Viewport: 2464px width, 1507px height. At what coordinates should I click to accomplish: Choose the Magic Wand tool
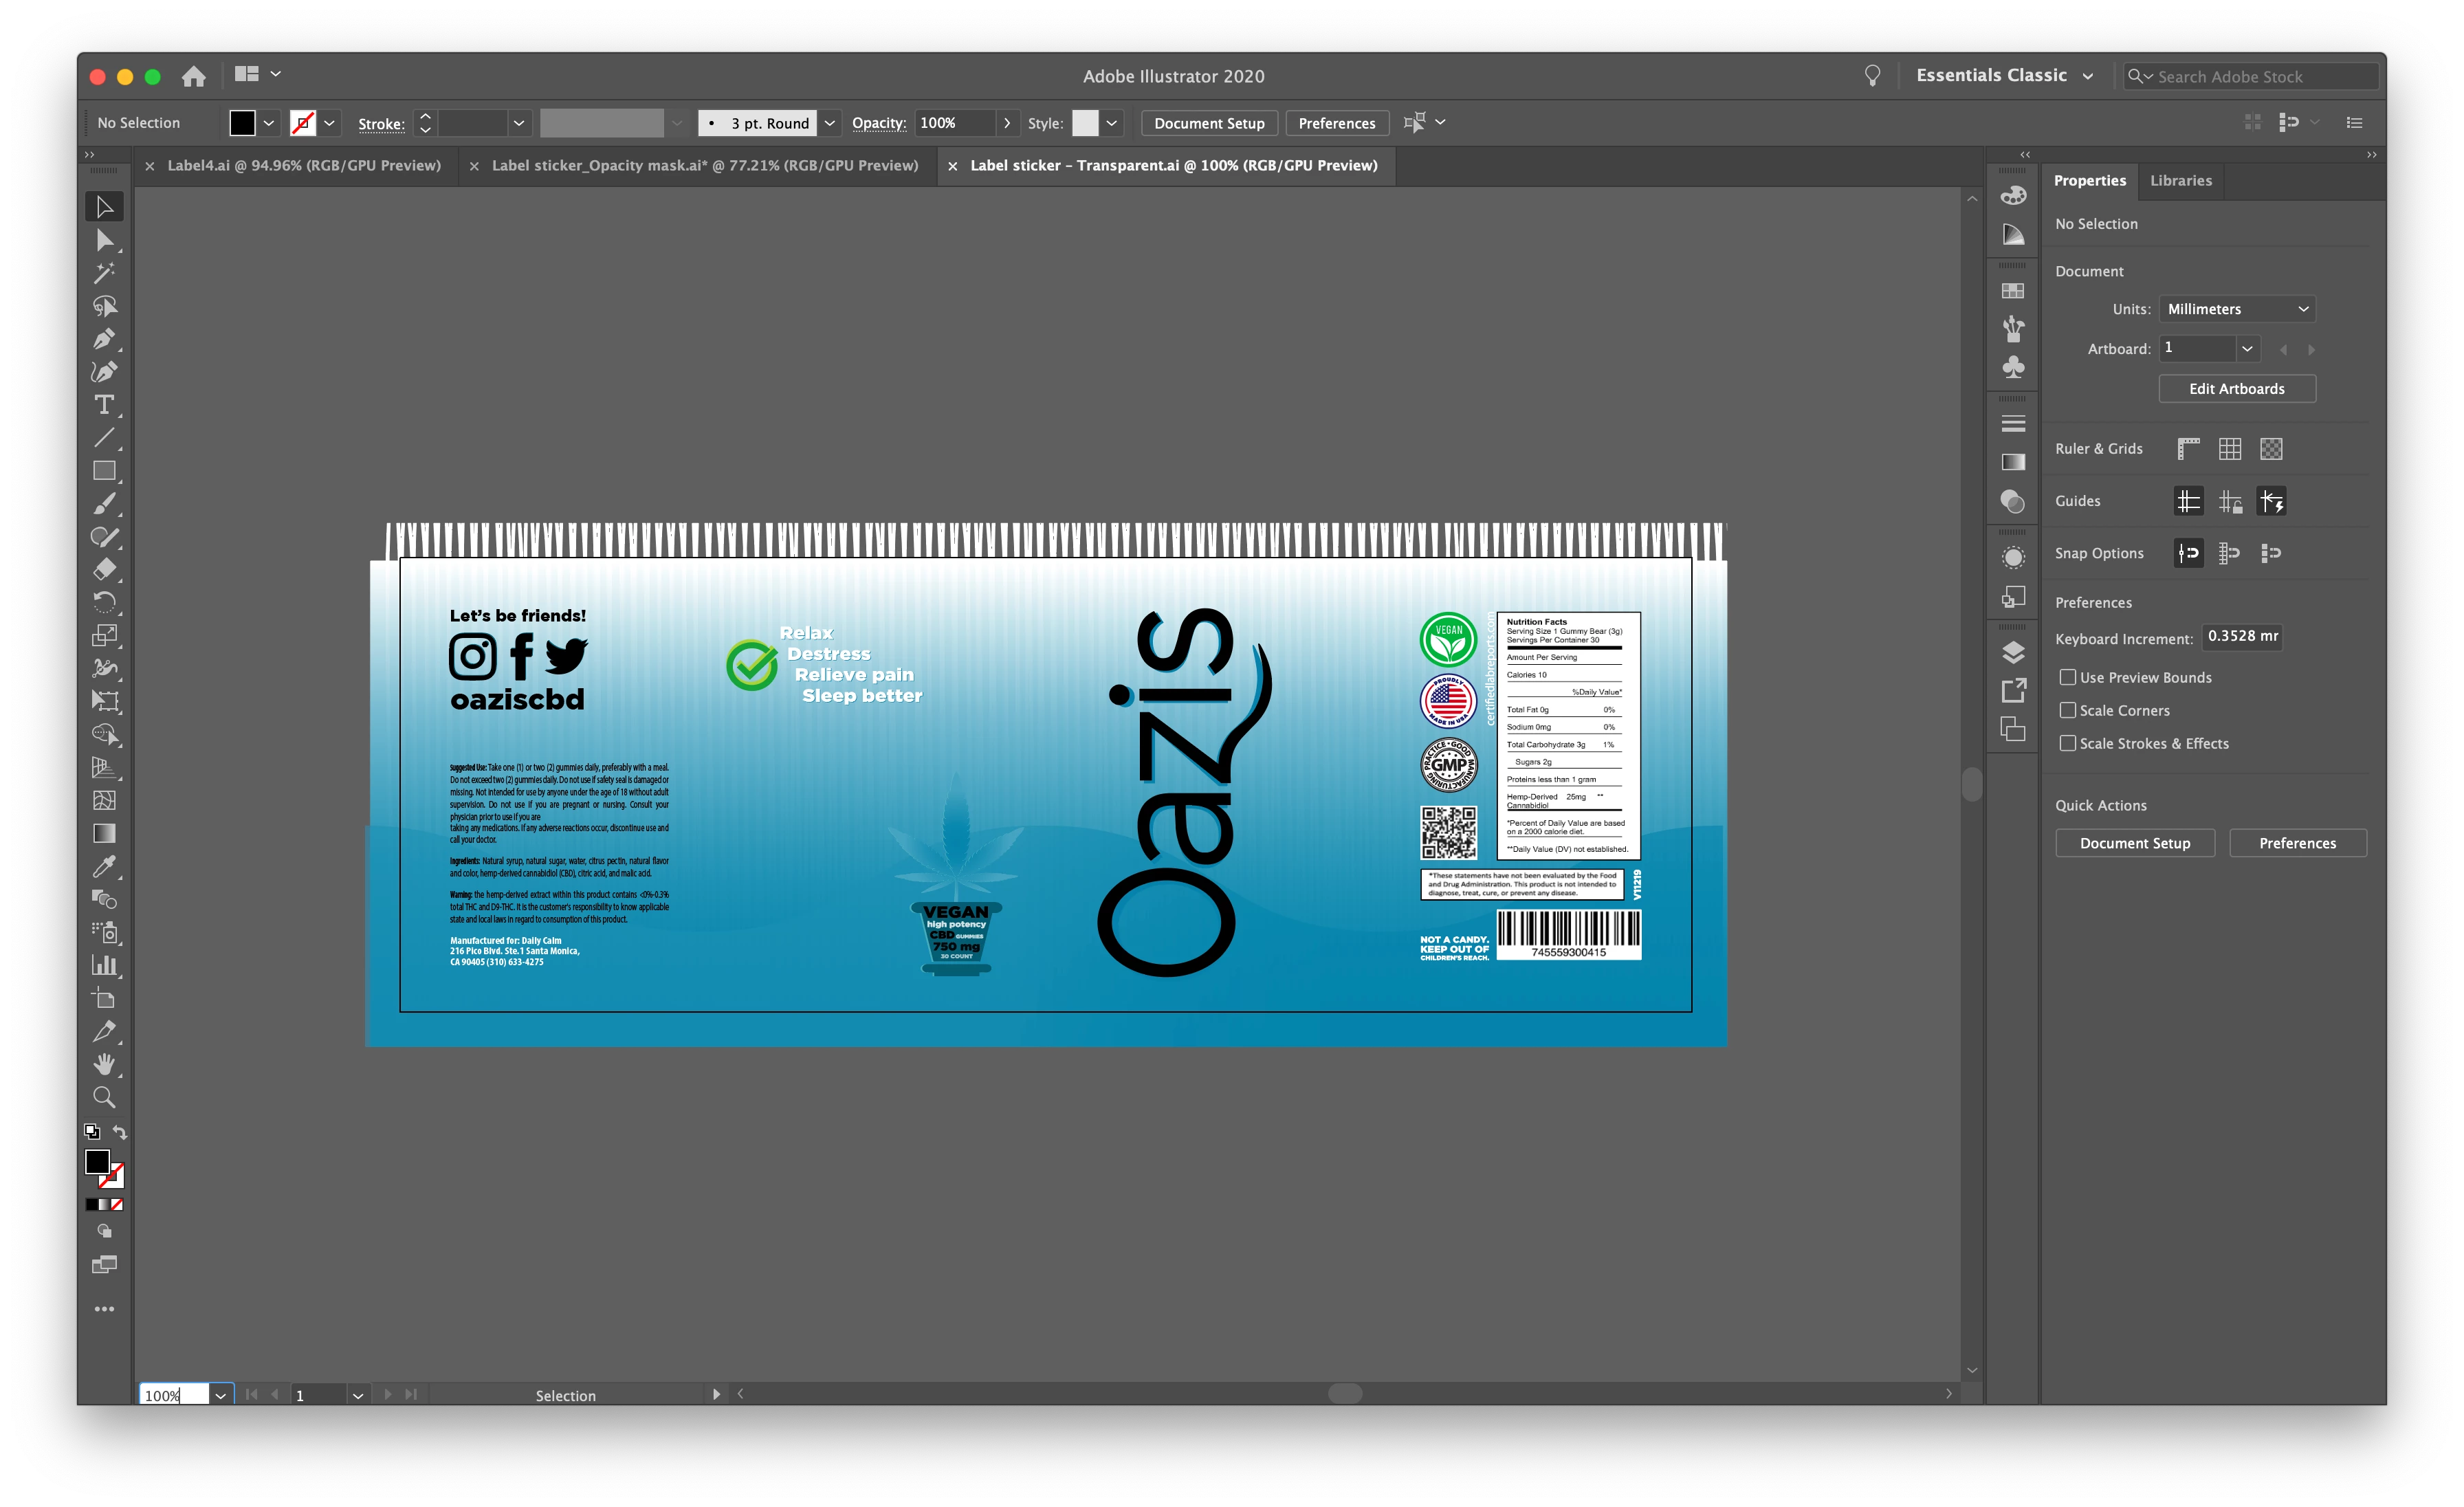coord(103,273)
